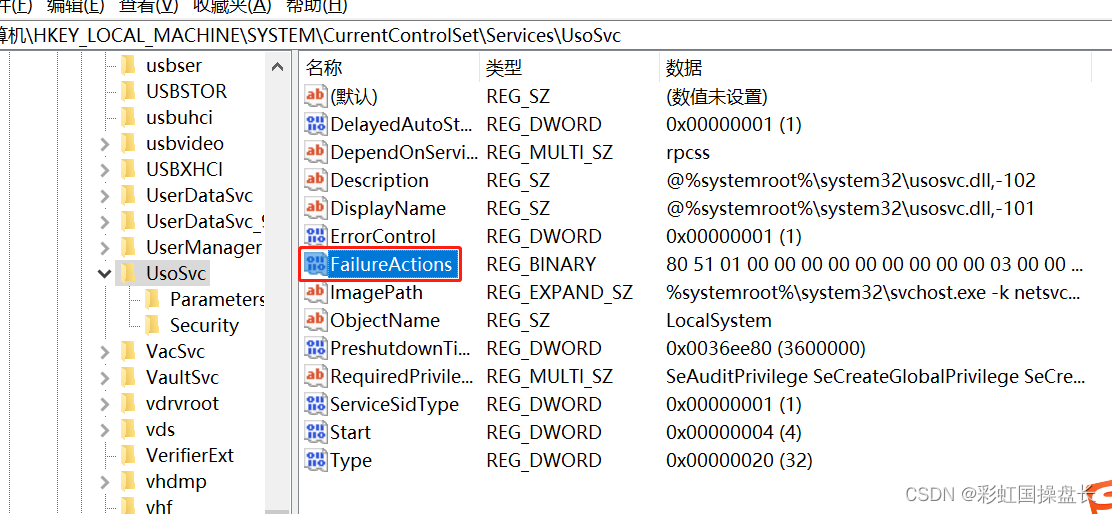Click the string icon of DependOnService value
The image size is (1112, 514).
click(316, 152)
